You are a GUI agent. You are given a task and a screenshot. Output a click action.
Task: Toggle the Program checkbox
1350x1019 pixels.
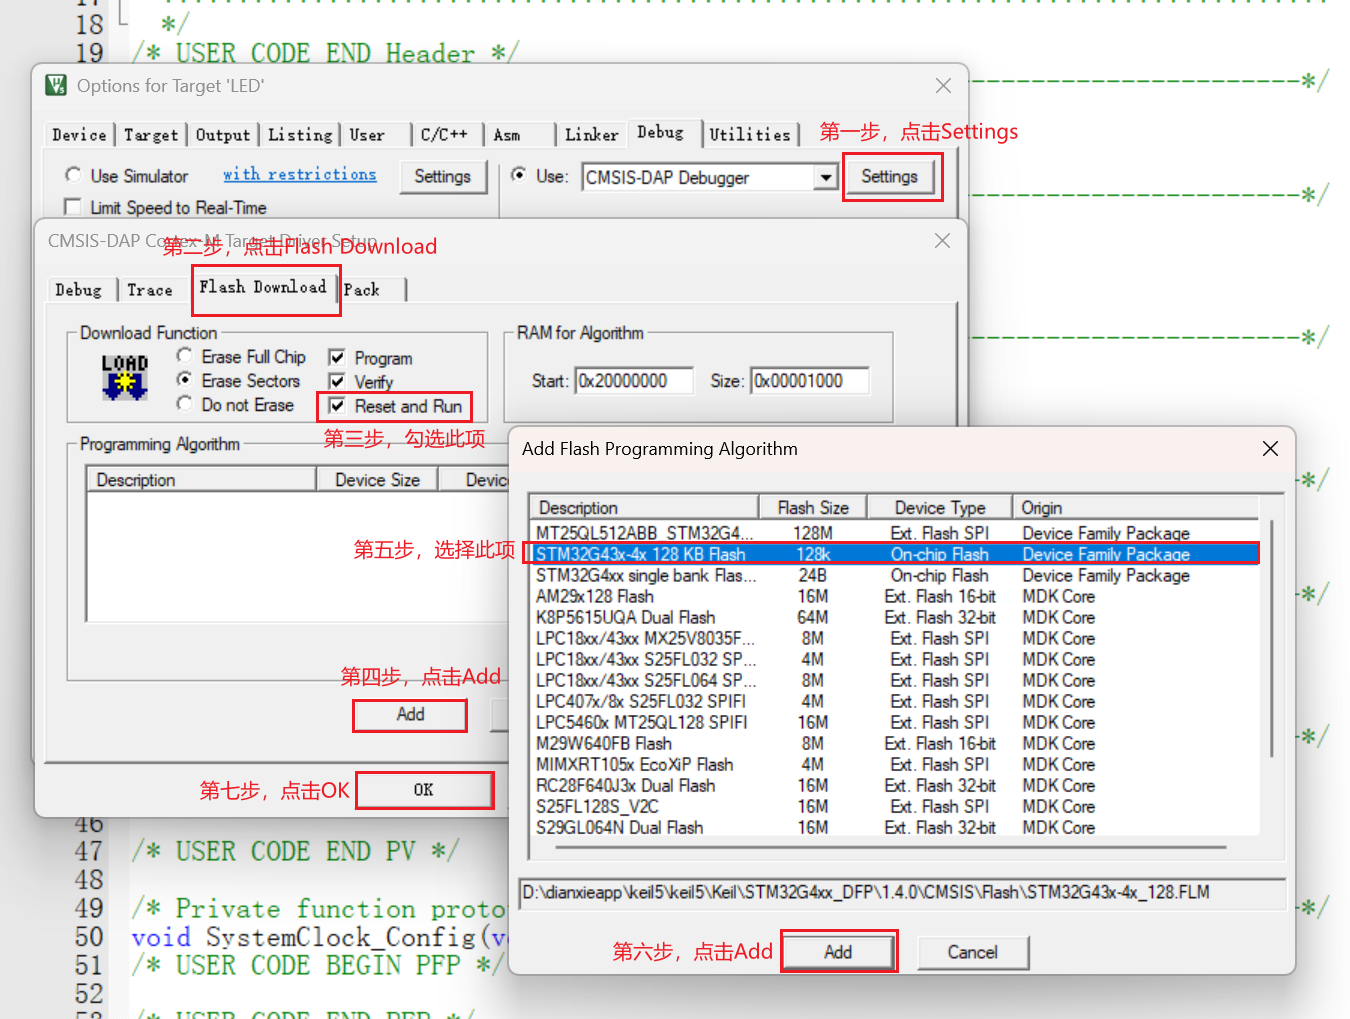(x=337, y=357)
